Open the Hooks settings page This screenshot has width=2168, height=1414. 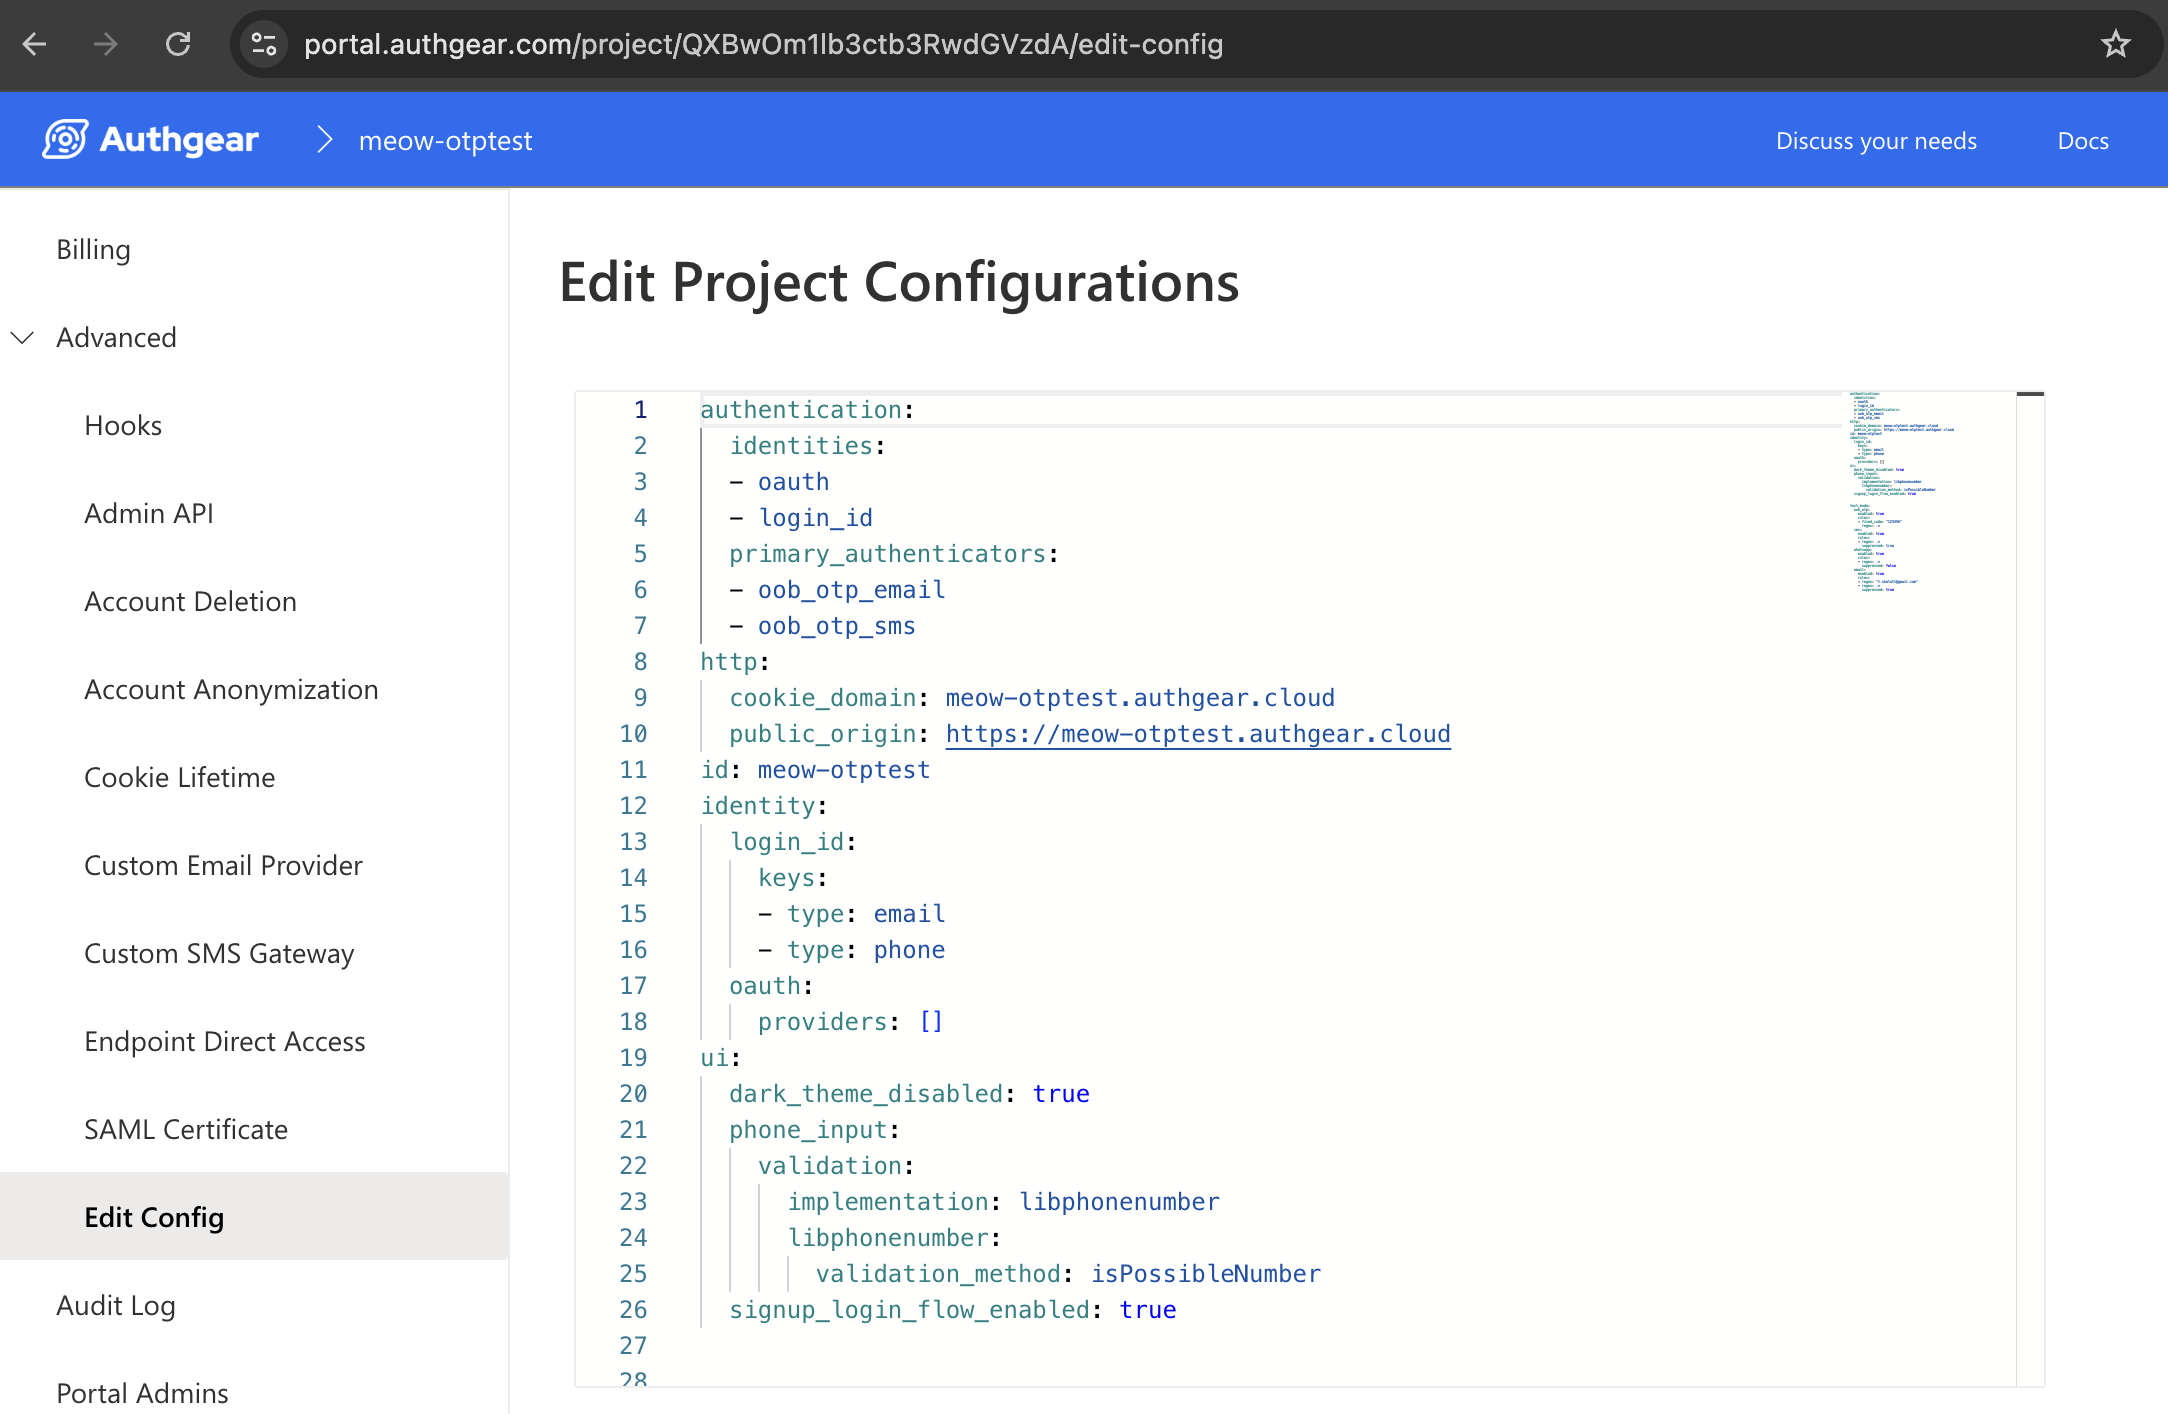123,426
